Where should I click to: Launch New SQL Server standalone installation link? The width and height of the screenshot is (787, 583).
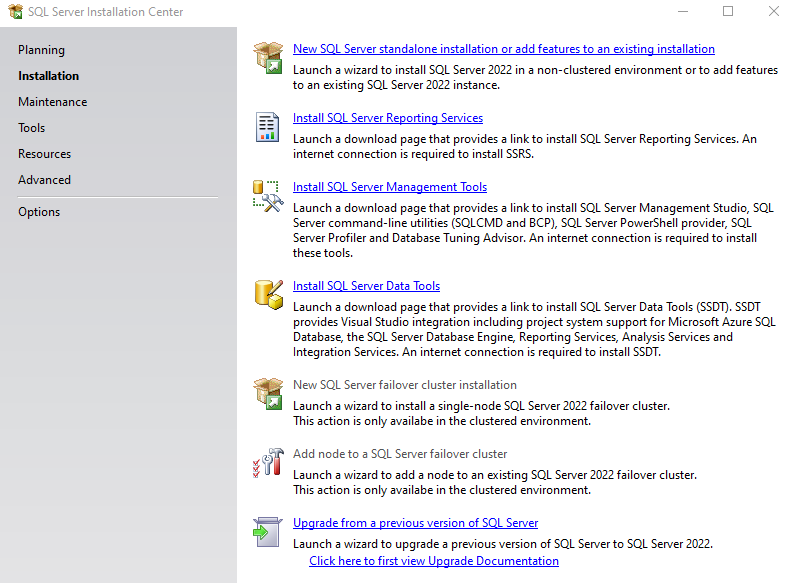[503, 49]
